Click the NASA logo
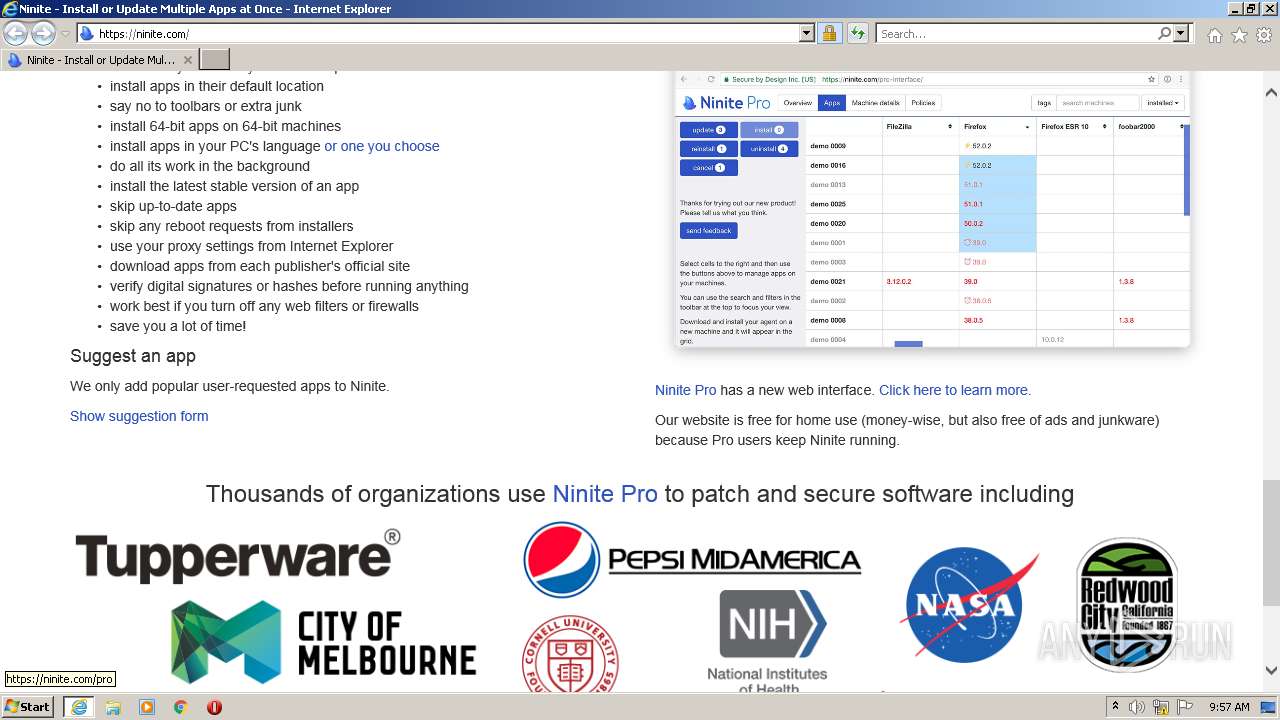Screen dimensions: 1280x720 [x=968, y=604]
